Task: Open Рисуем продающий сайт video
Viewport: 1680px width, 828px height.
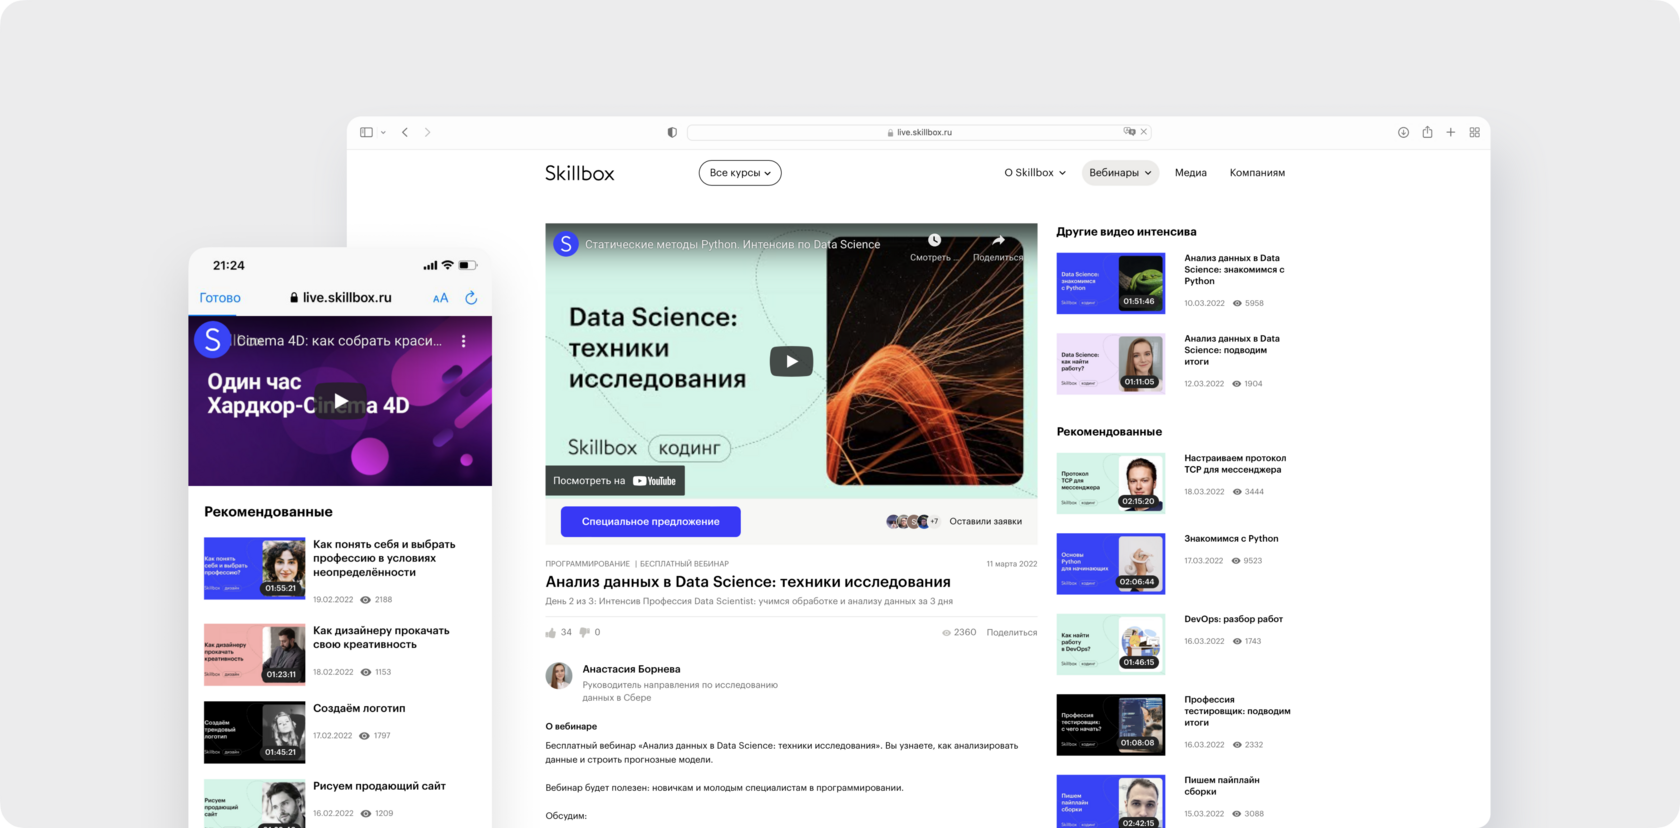Action: [x=379, y=786]
